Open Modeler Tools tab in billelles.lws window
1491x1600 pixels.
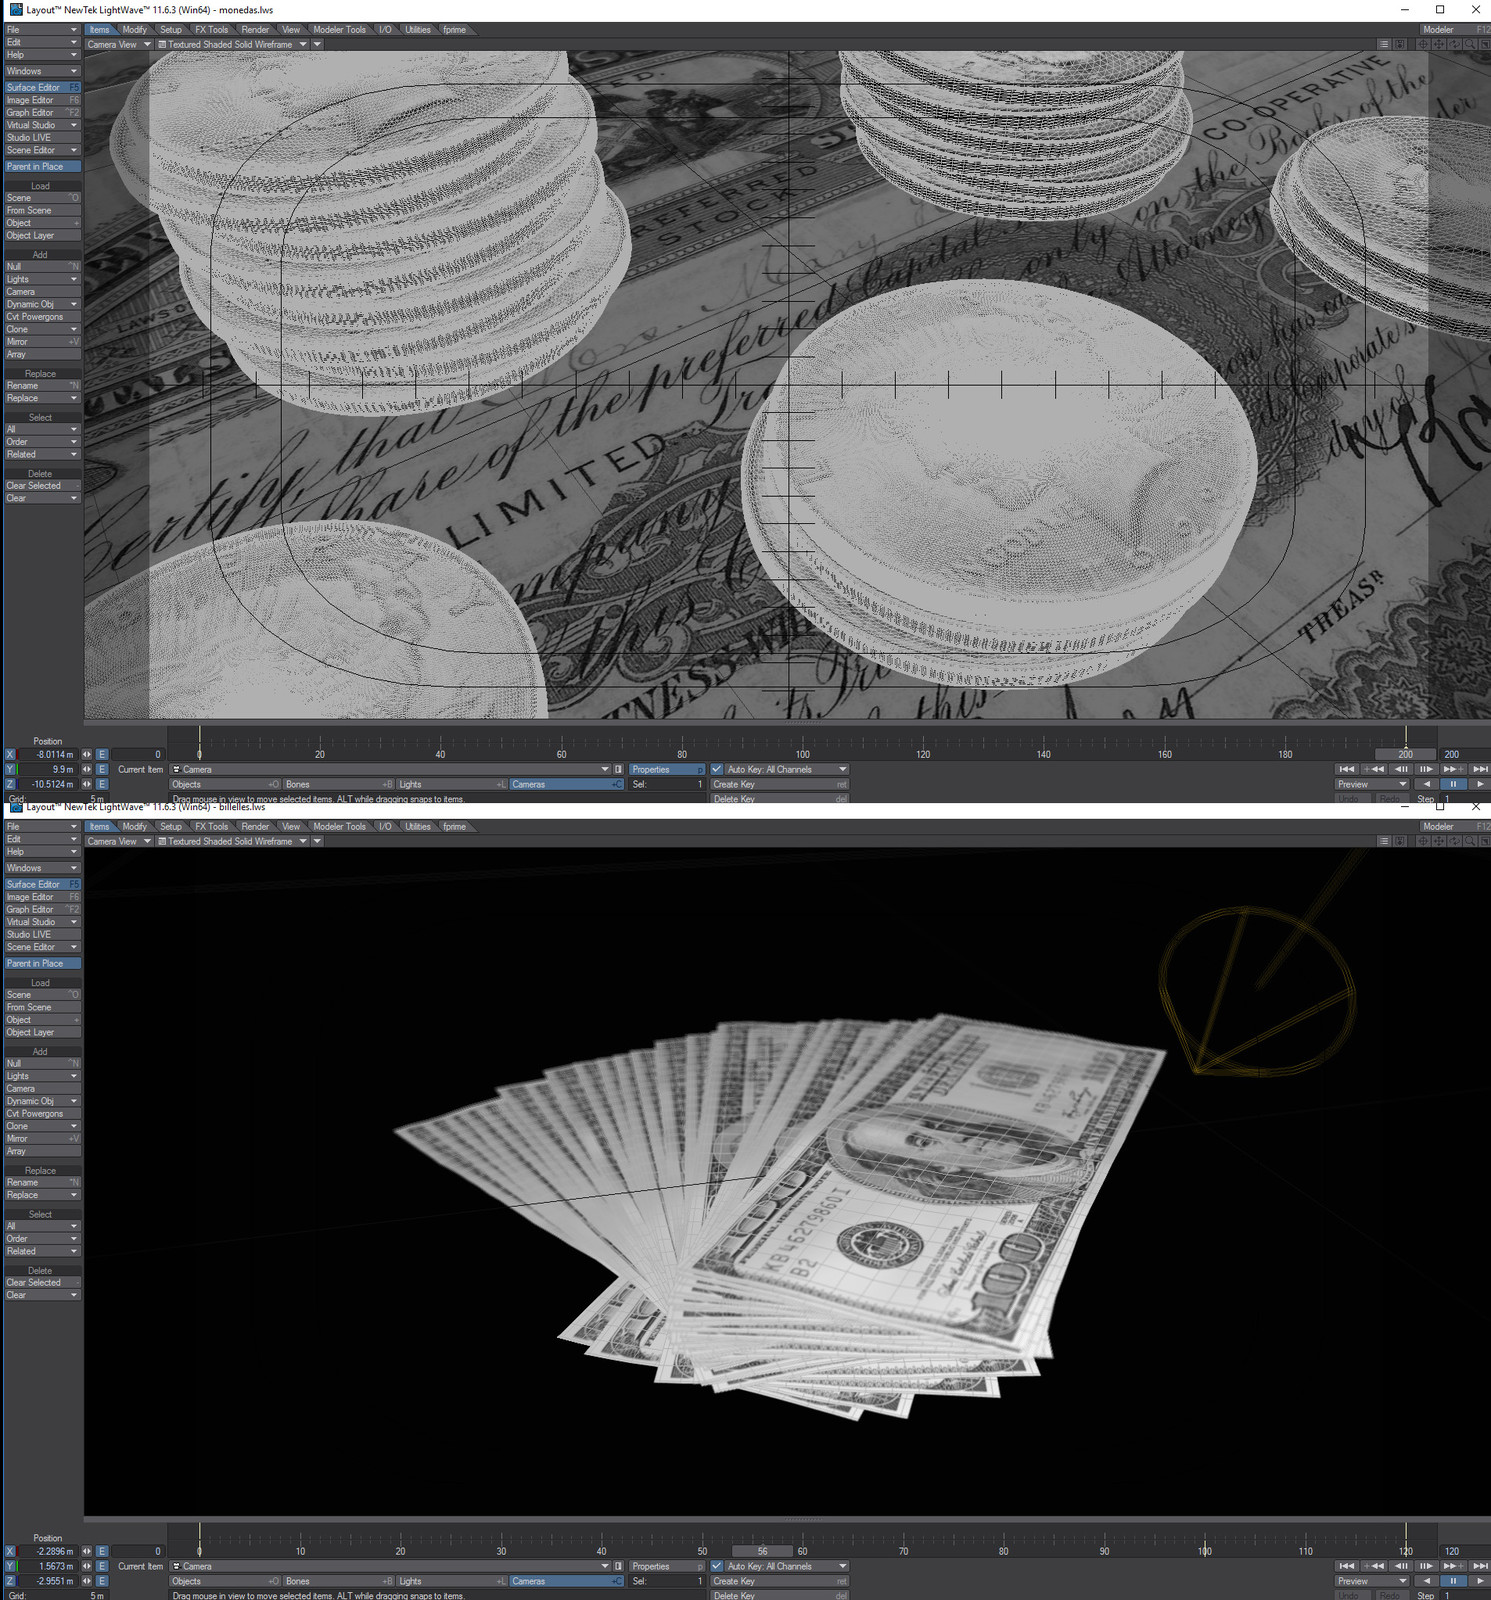click(339, 827)
